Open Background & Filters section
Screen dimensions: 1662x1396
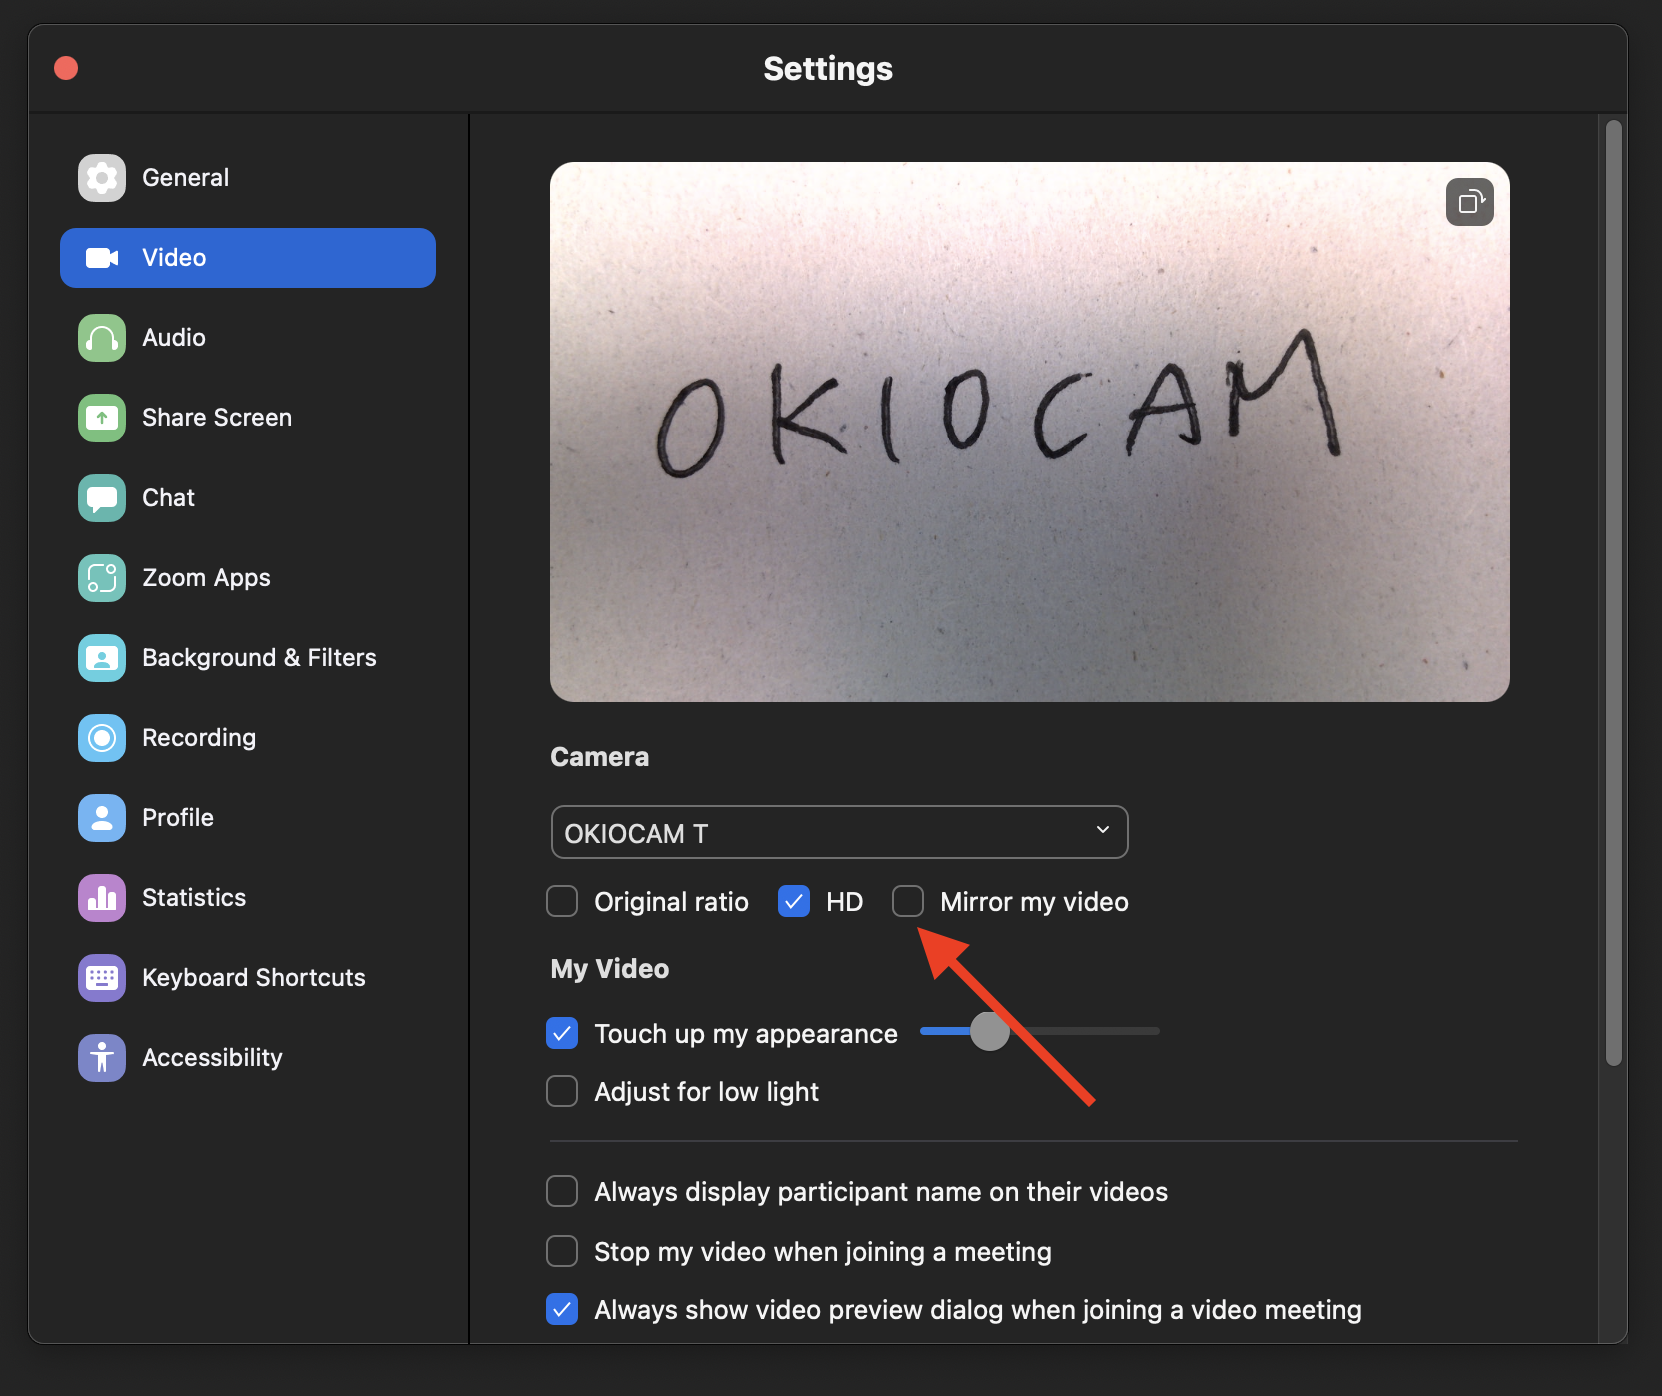pyautogui.click(x=248, y=658)
